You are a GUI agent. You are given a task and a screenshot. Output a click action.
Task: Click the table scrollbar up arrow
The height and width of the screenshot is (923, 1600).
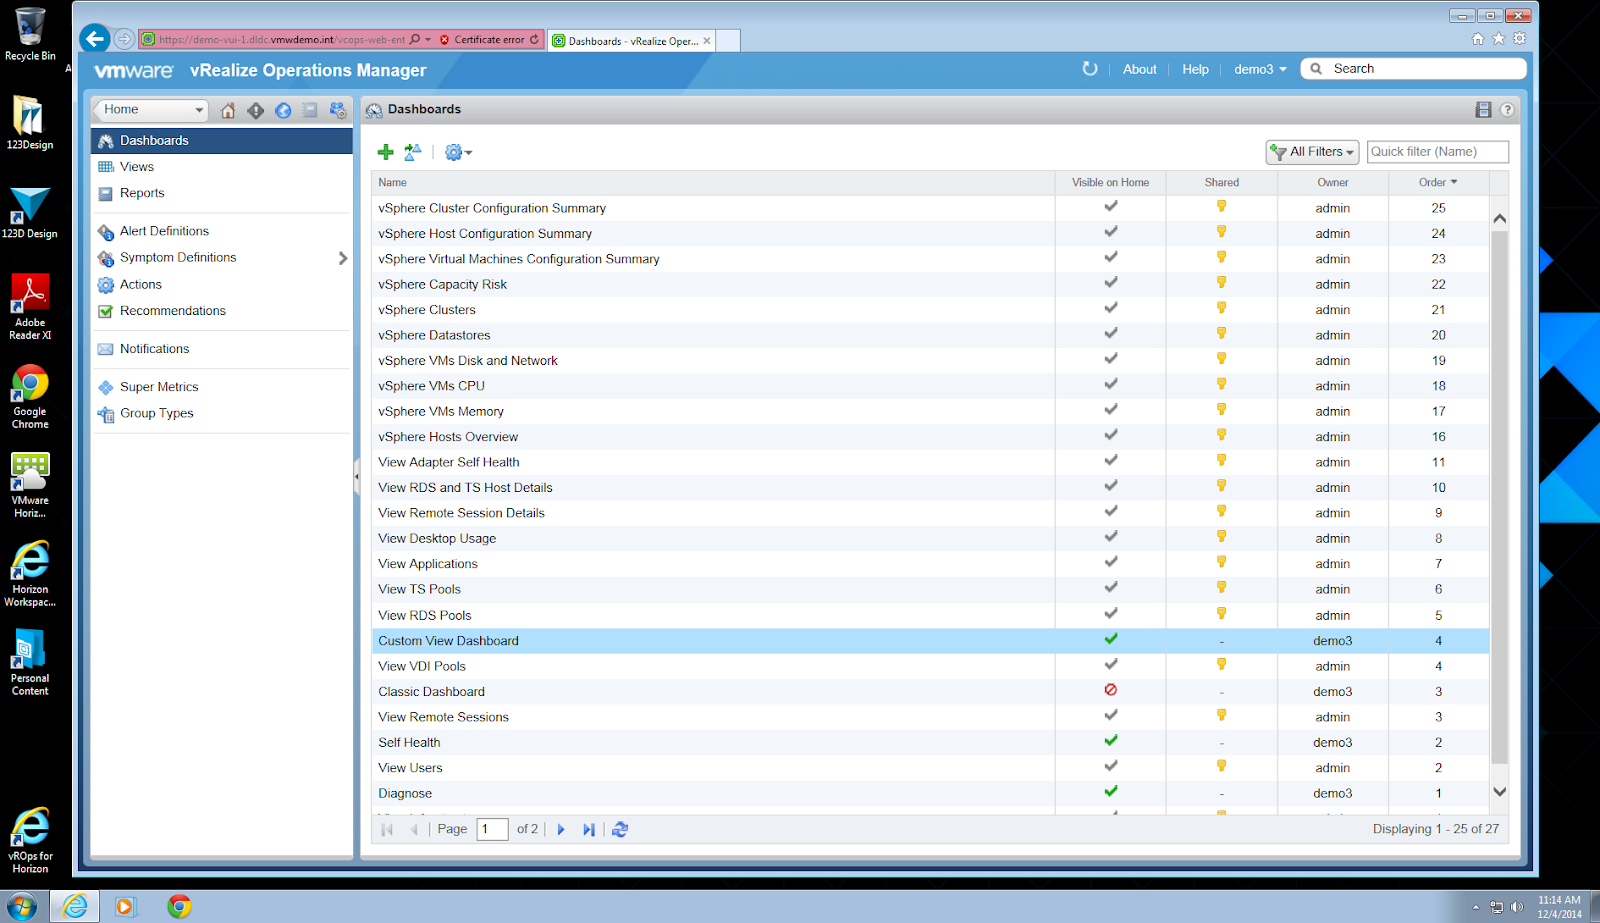click(1499, 218)
